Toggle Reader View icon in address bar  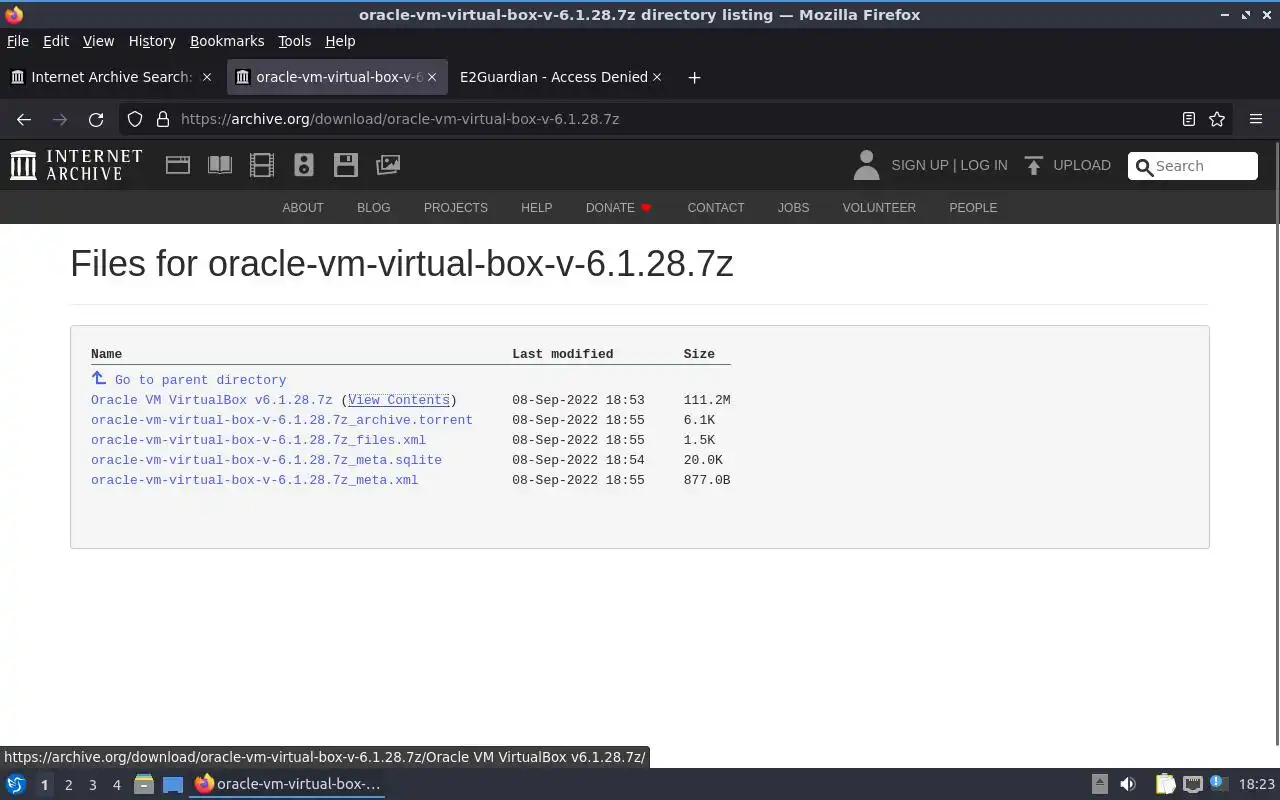coord(1189,119)
